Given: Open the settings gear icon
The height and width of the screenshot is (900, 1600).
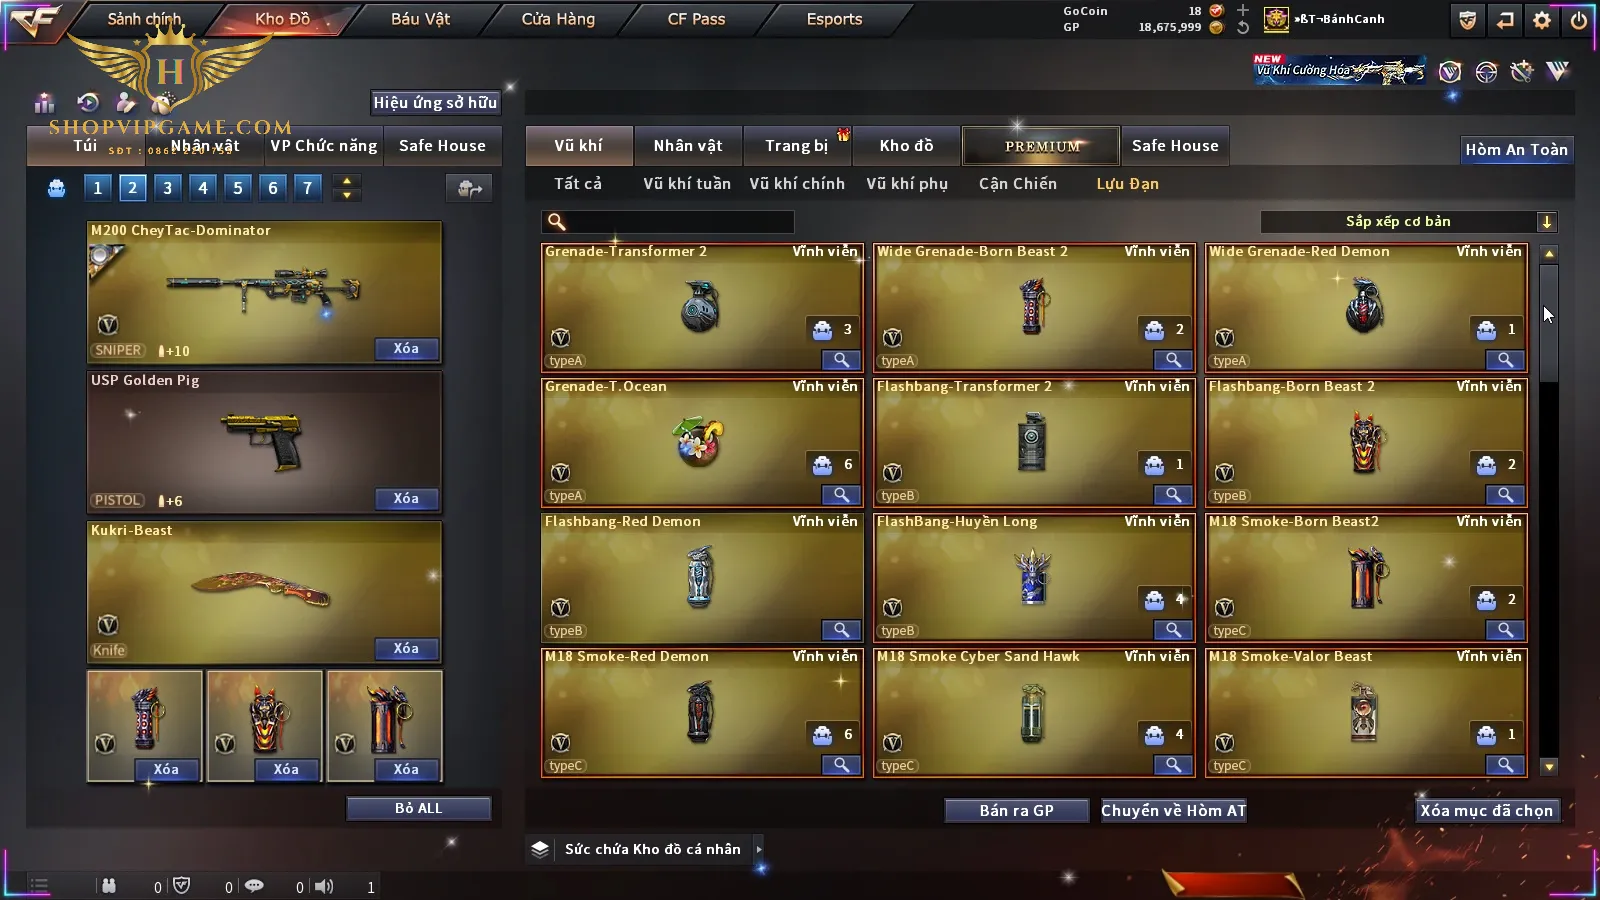Looking at the screenshot, I should tap(1542, 20).
